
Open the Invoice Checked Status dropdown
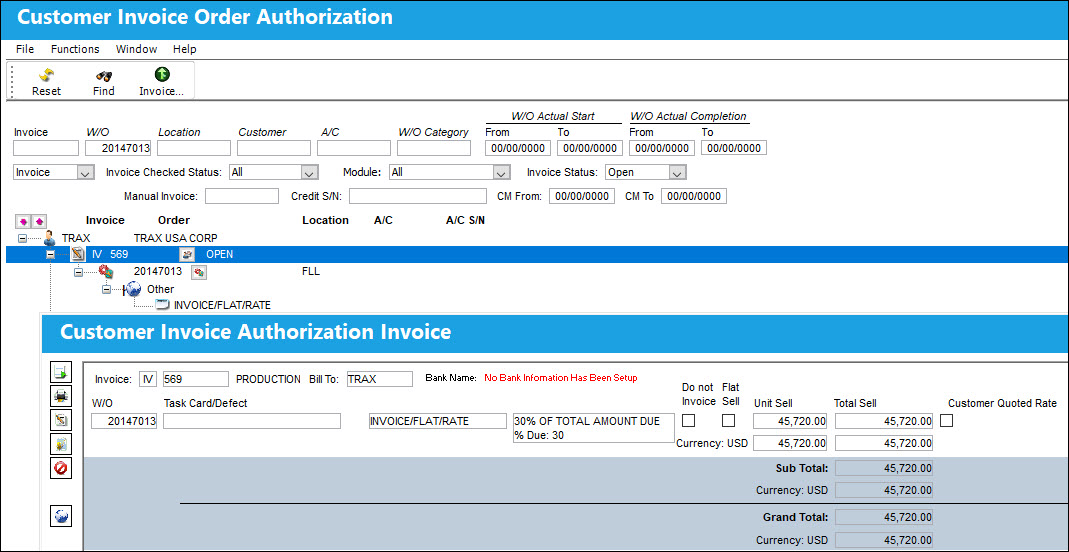coord(310,173)
